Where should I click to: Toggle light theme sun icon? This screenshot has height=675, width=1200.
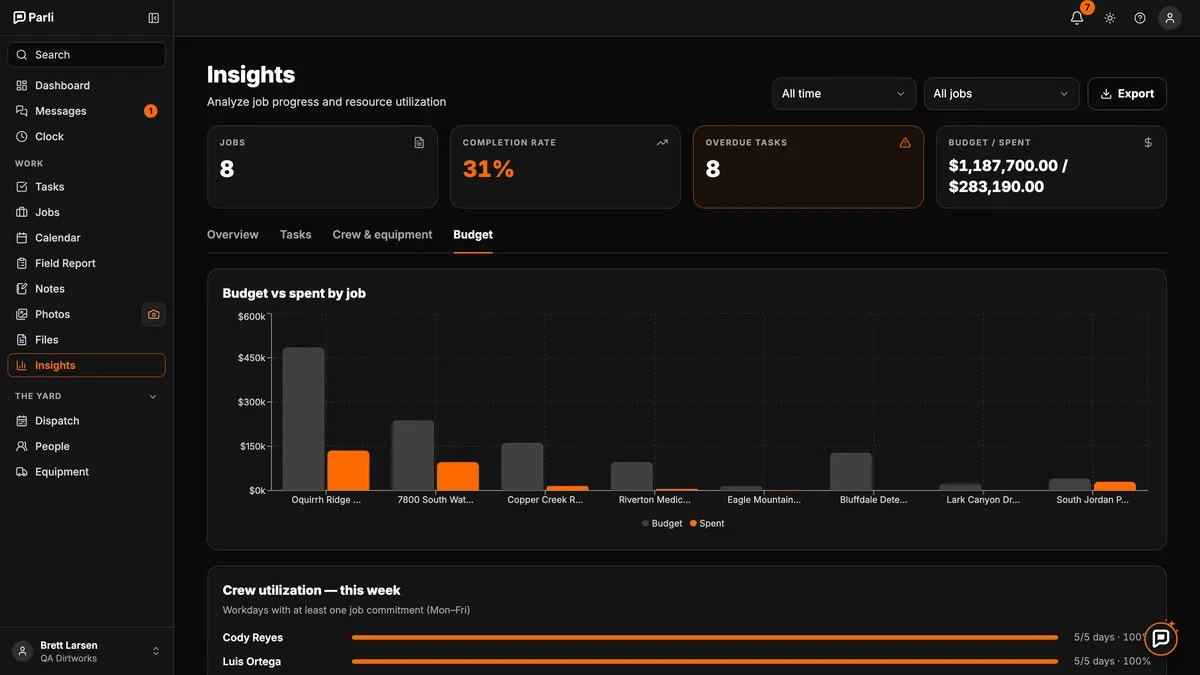pyautogui.click(x=1110, y=18)
